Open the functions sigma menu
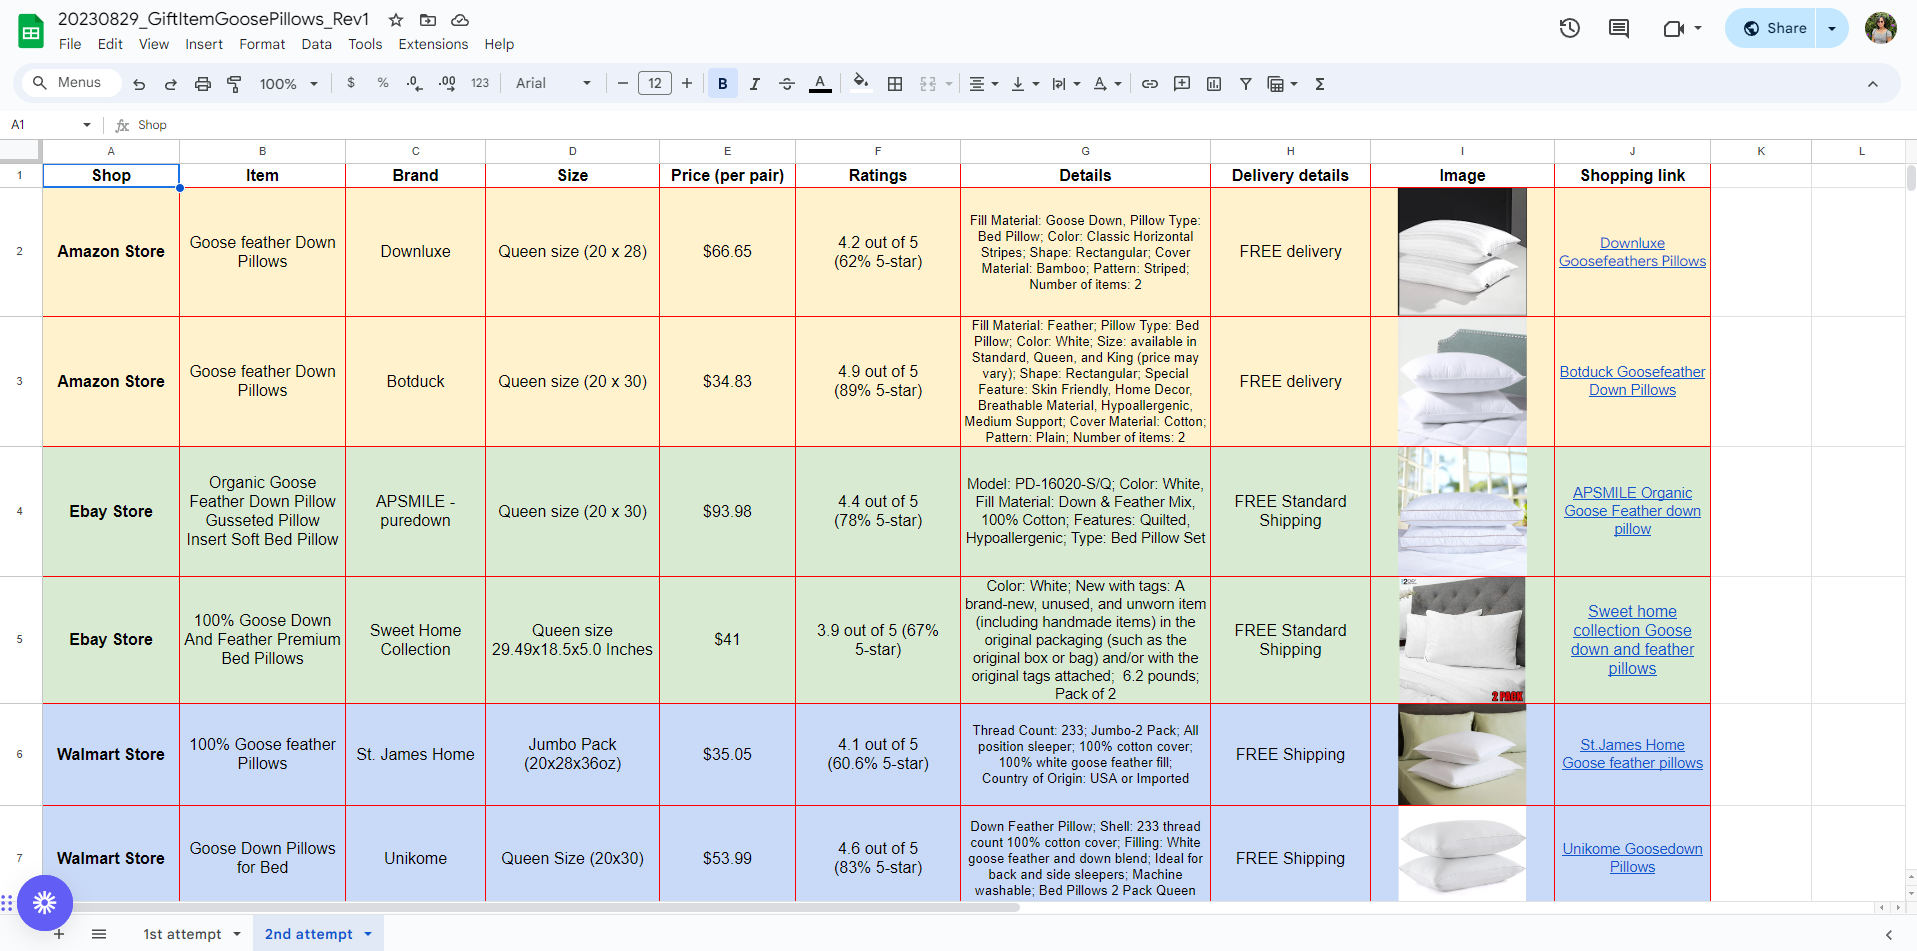This screenshot has height=951, width=1917. (x=1320, y=84)
